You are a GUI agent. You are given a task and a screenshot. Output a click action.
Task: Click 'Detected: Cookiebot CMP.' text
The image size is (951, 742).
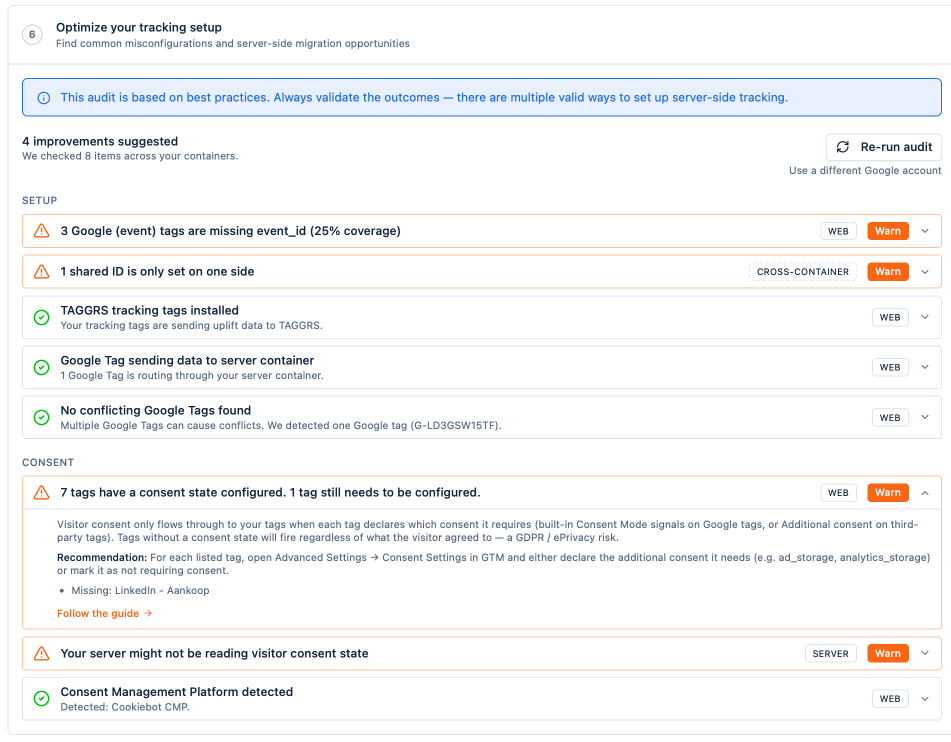125,707
